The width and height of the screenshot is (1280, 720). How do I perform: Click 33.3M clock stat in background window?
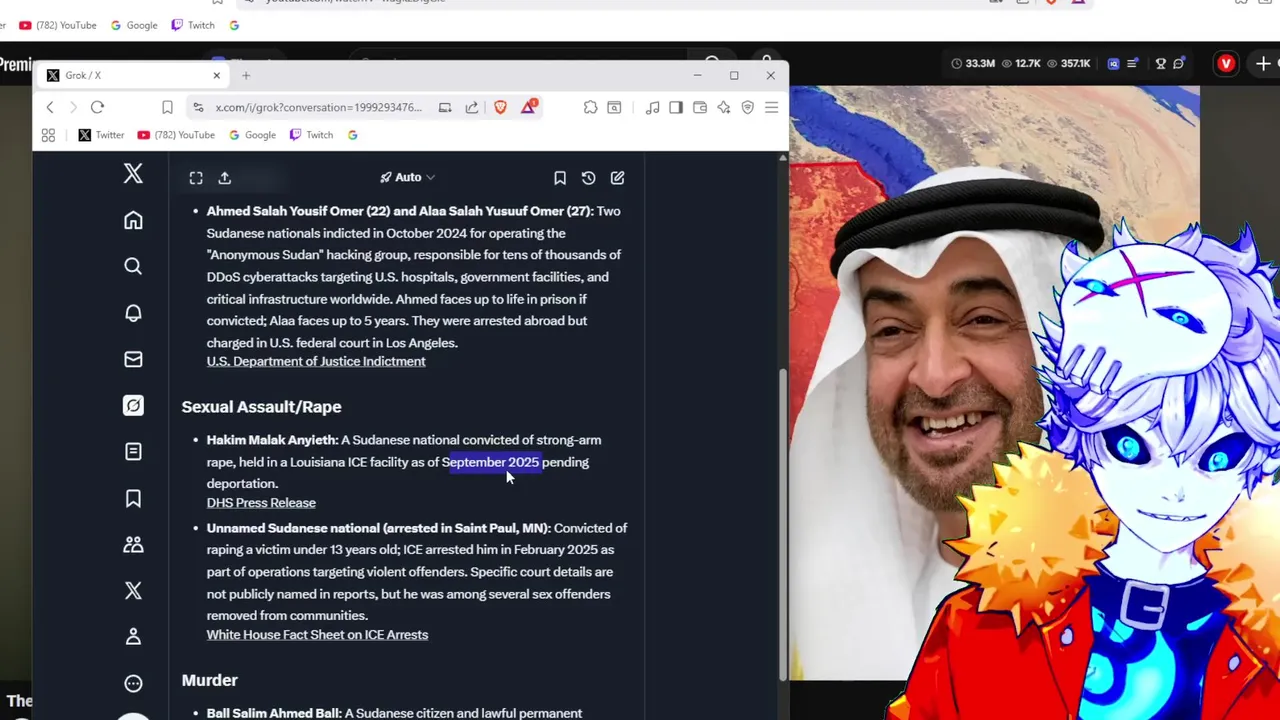972,63
